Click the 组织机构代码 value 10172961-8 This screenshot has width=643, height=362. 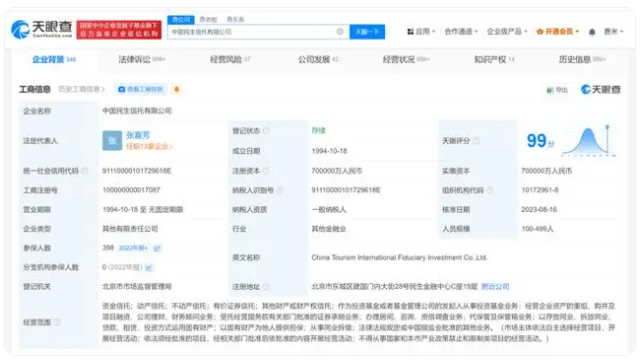tap(540, 190)
